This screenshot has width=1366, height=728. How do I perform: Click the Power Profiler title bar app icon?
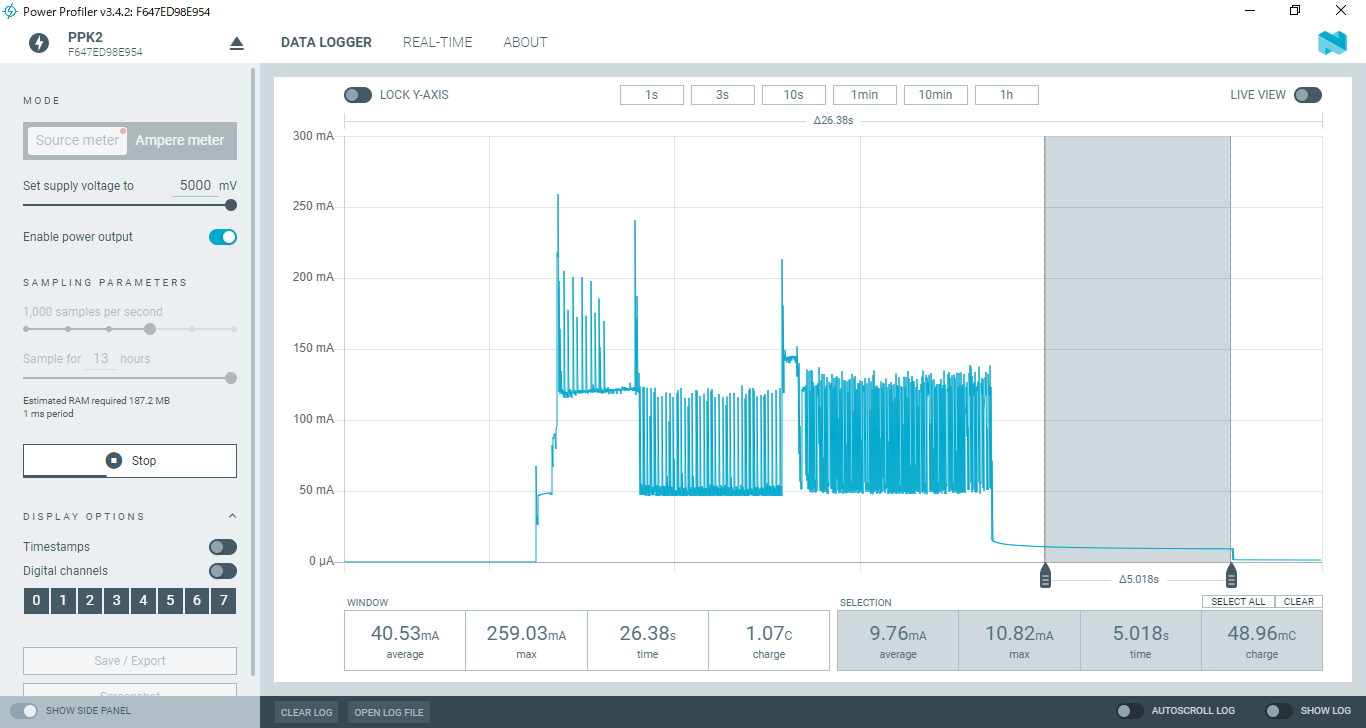pyautogui.click(x=10, y=11)
